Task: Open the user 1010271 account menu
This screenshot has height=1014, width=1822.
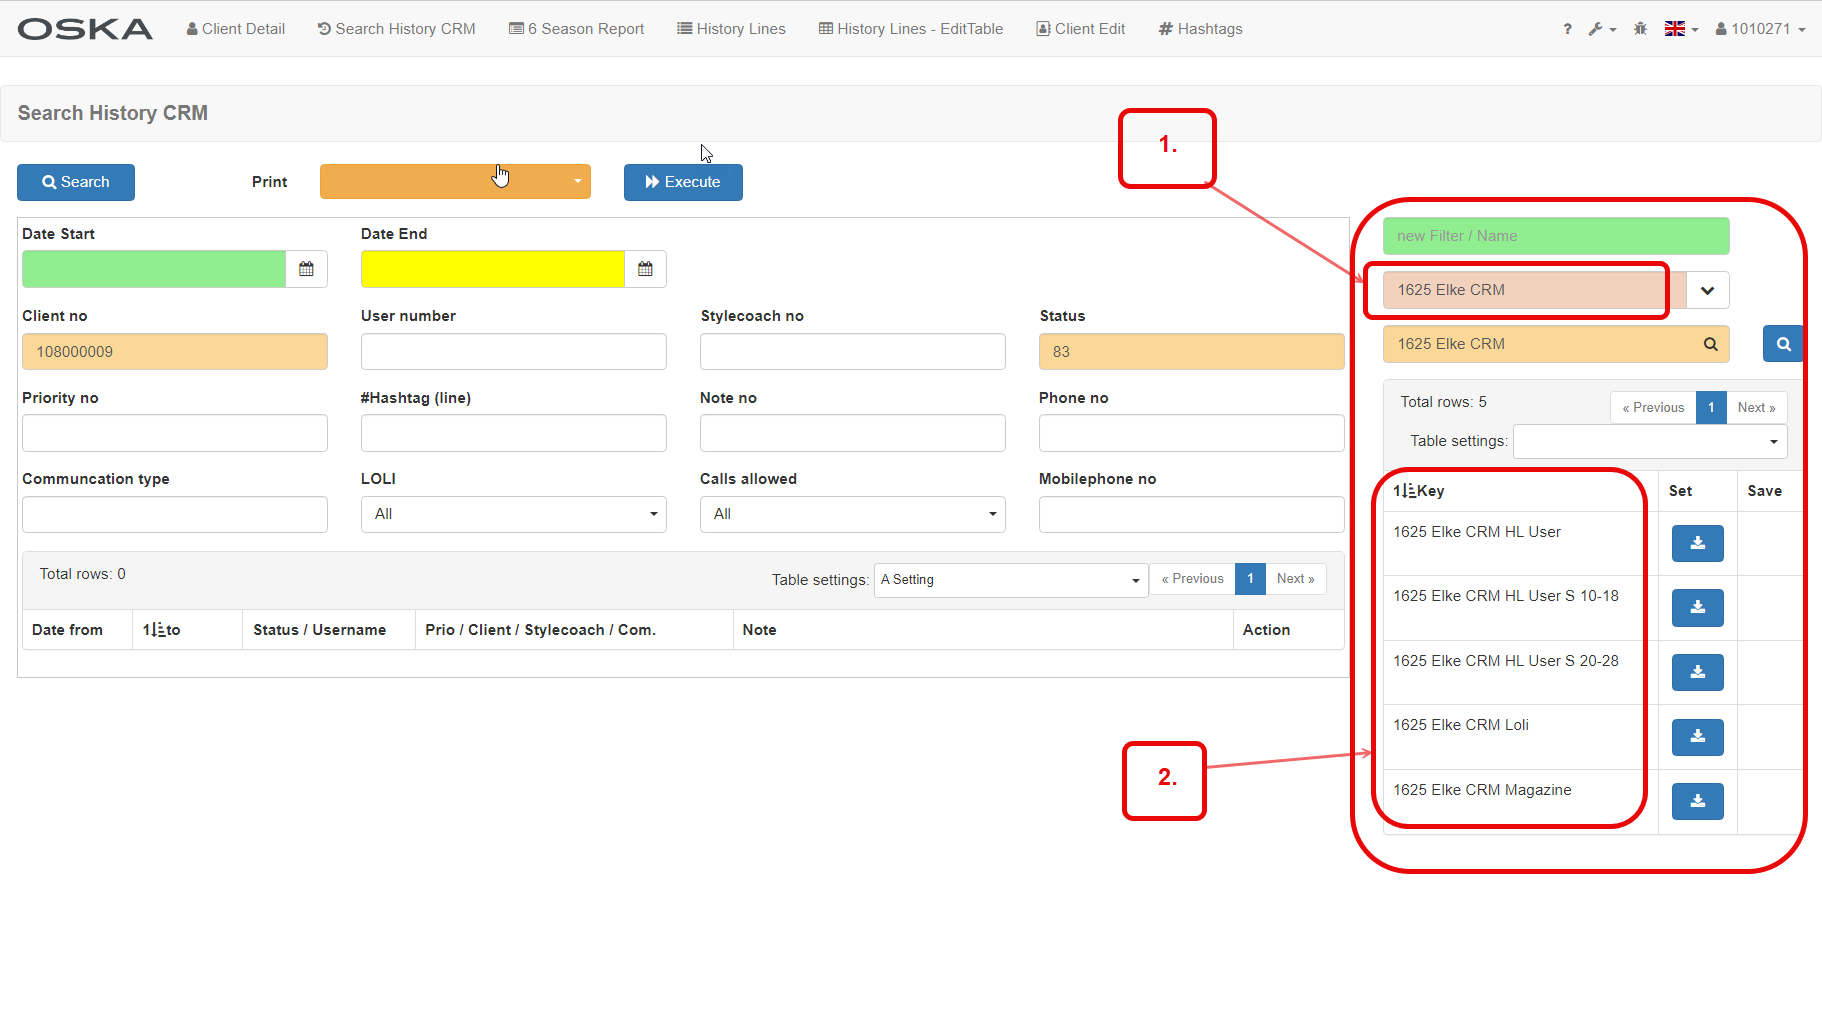Action: (1760, 29)
